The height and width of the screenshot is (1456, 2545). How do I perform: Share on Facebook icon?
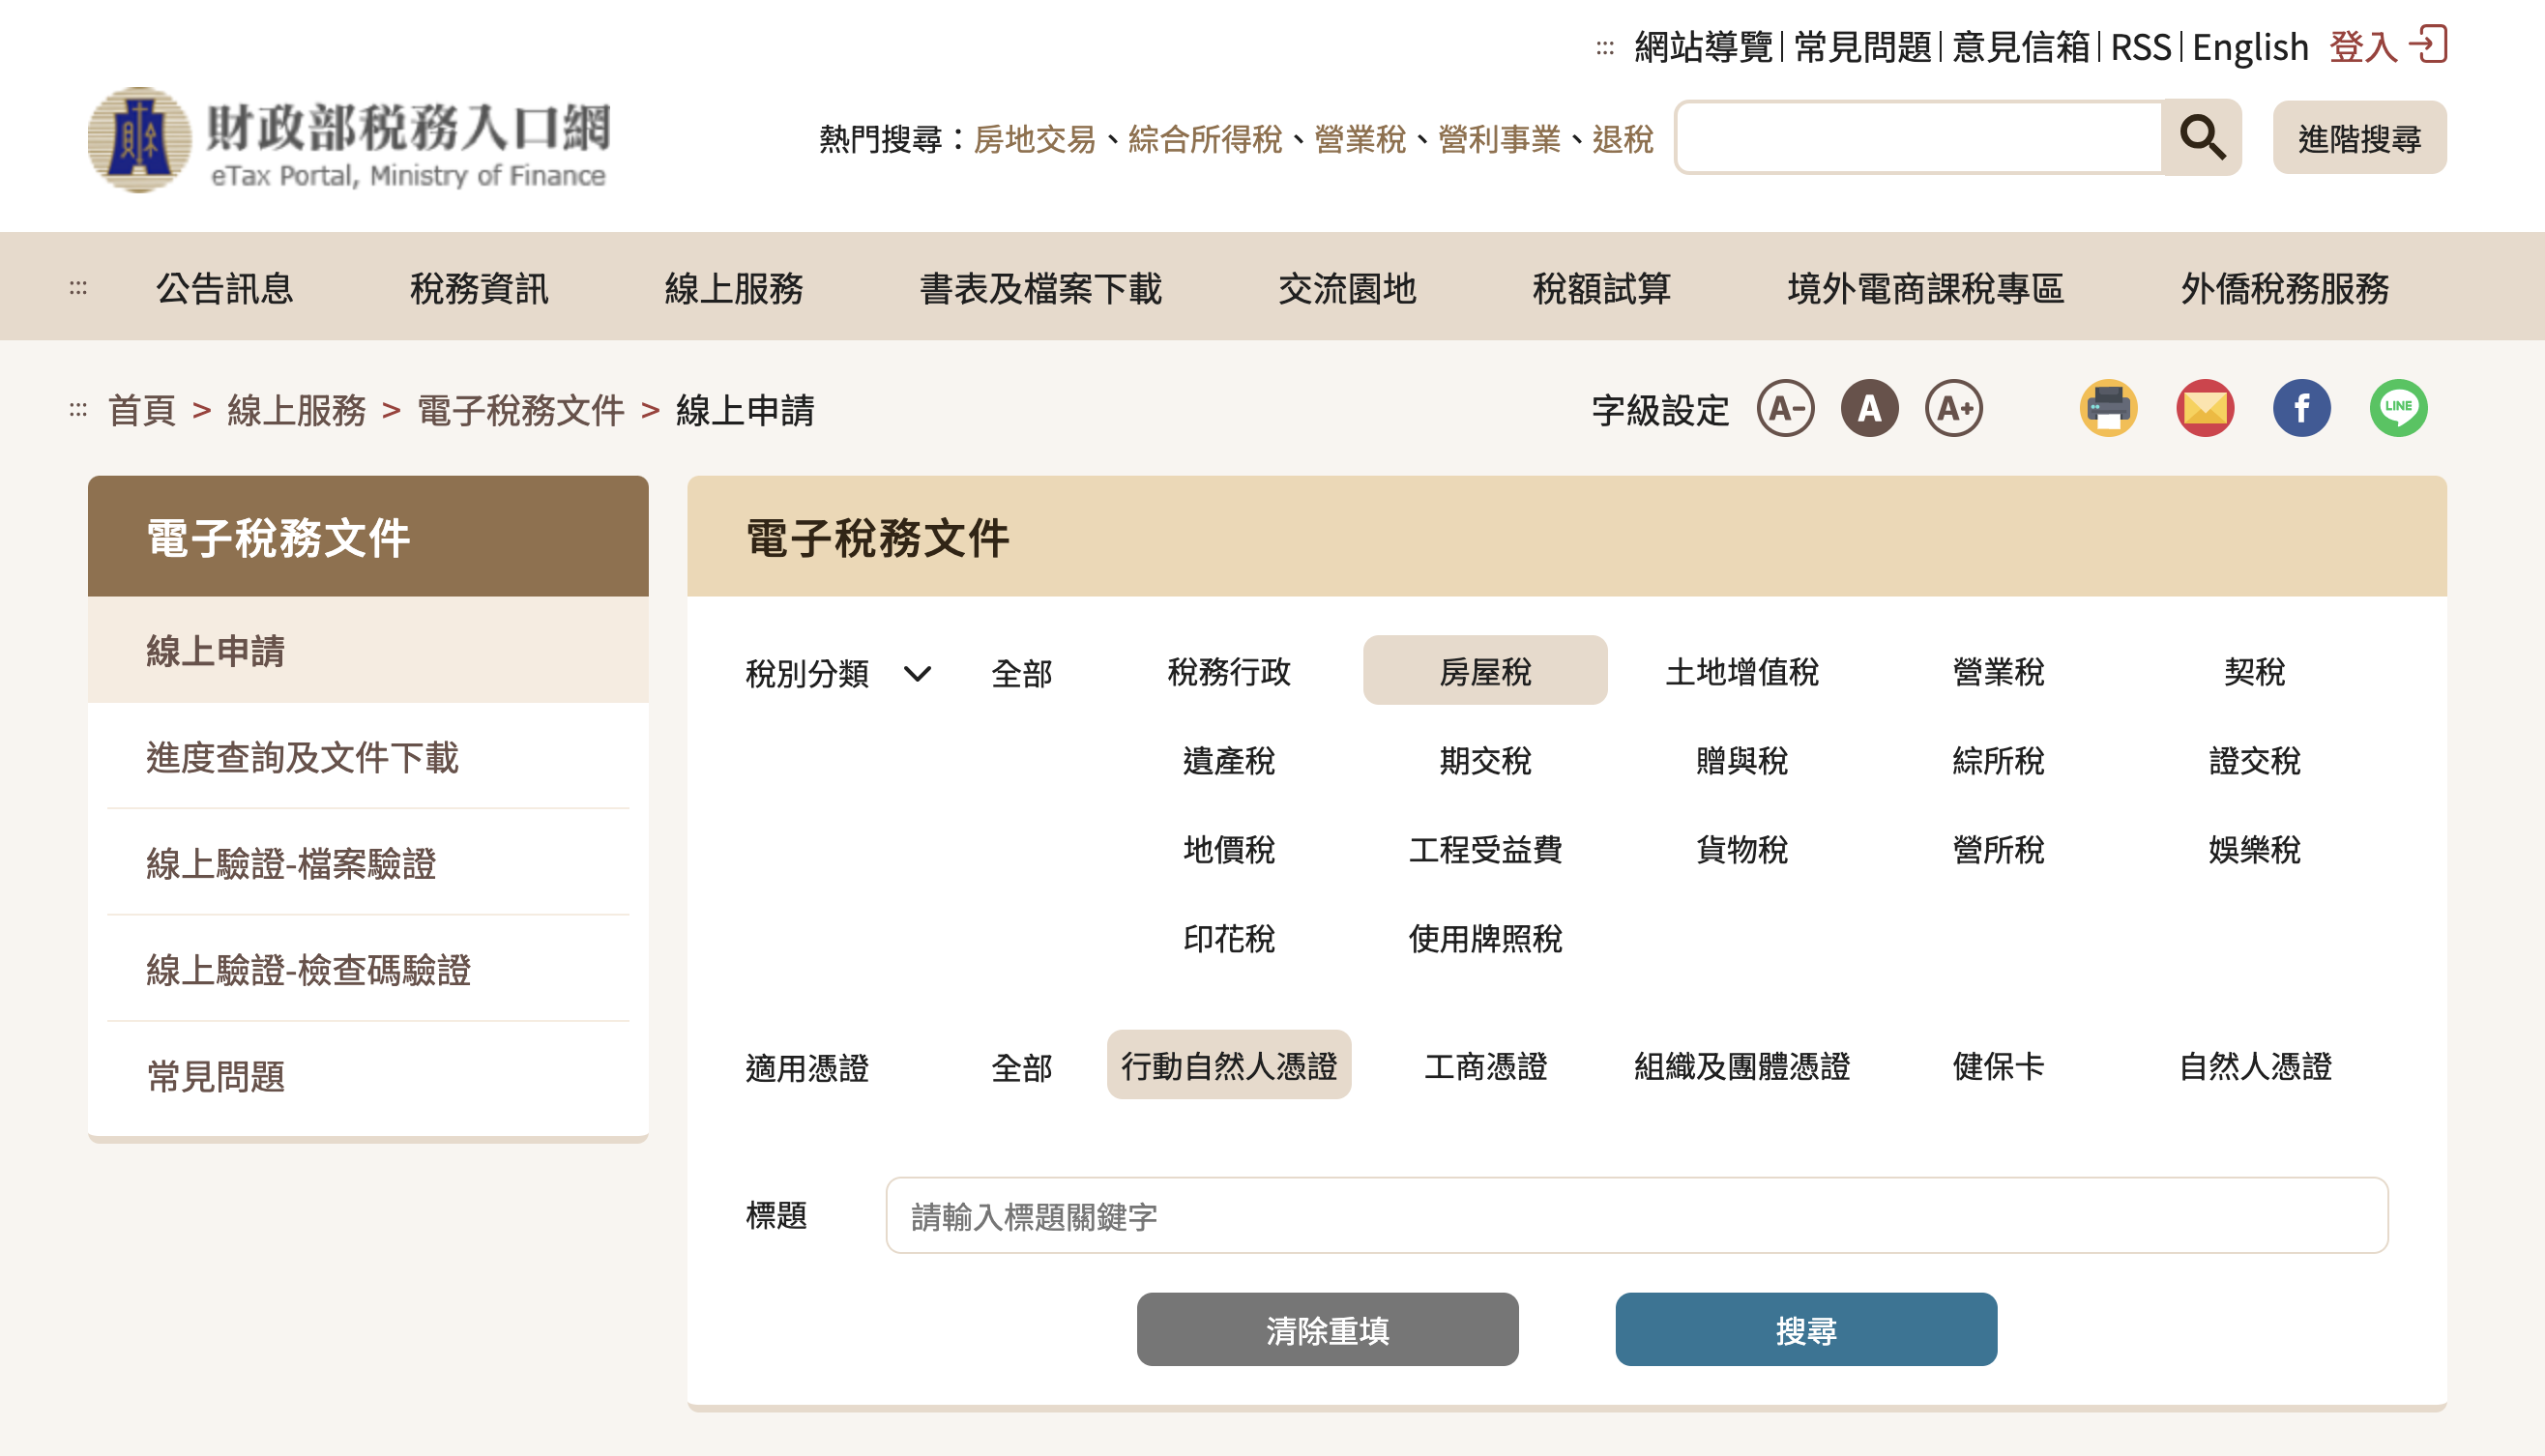coord(2301,408)
